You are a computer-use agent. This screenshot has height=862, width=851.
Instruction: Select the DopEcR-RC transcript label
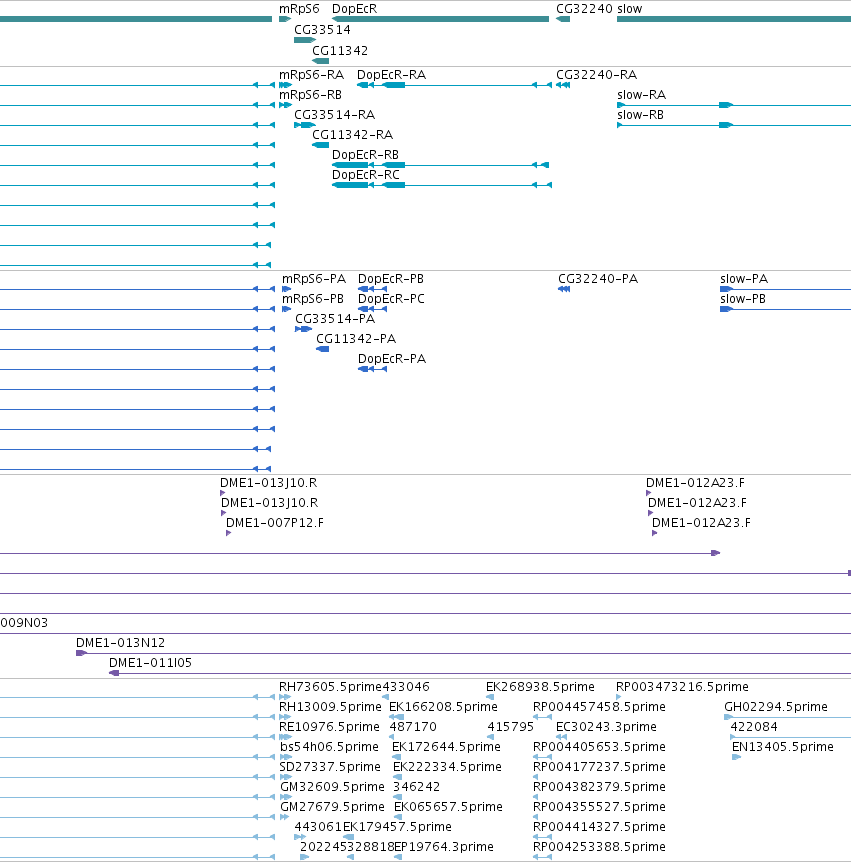366,174
